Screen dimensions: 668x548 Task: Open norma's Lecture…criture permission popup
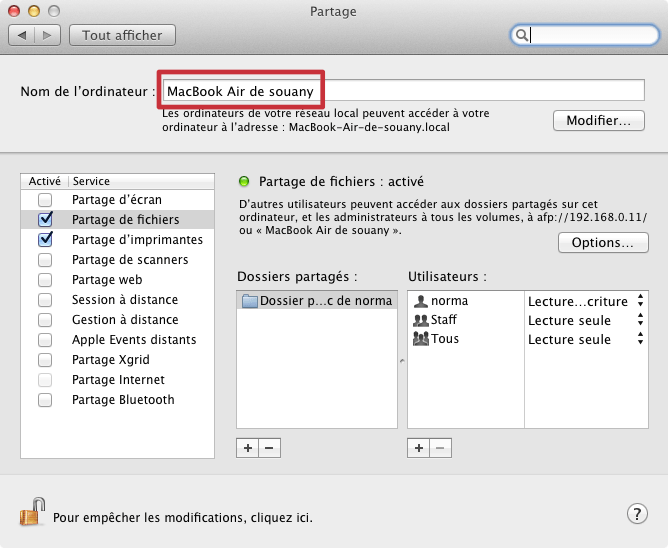[586, 301]
